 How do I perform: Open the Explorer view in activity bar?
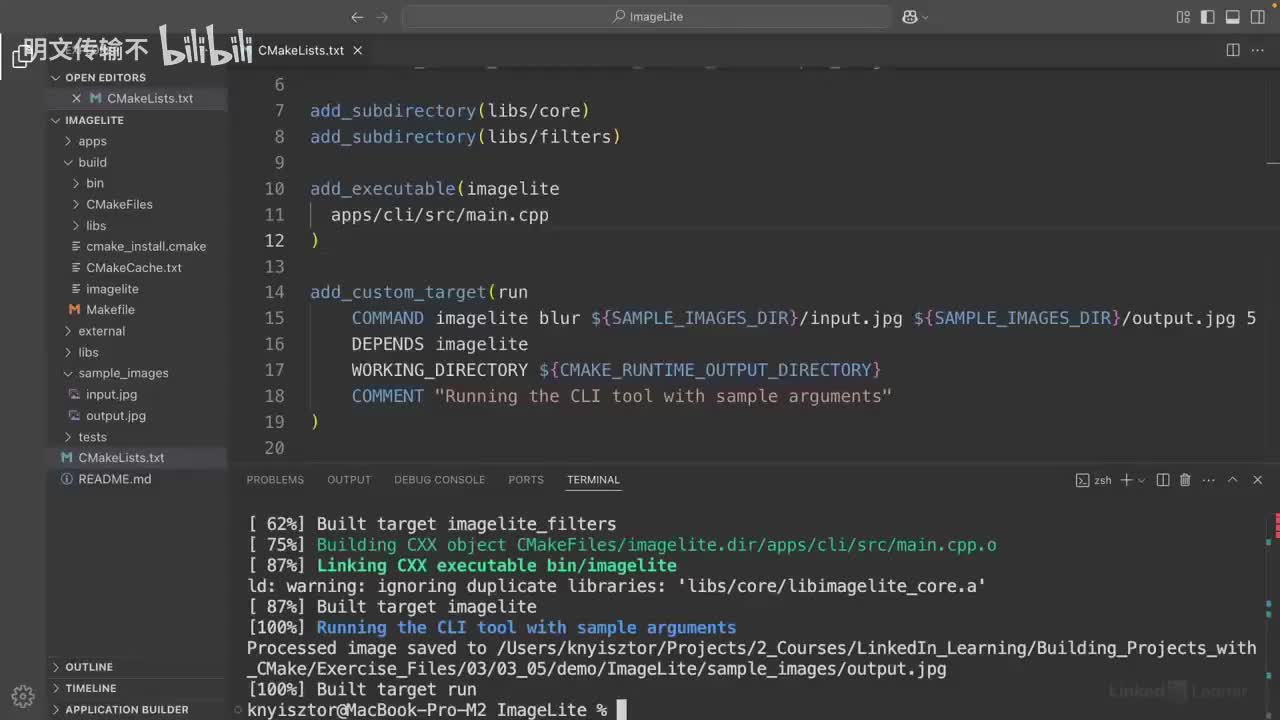[x=22, y=57]
